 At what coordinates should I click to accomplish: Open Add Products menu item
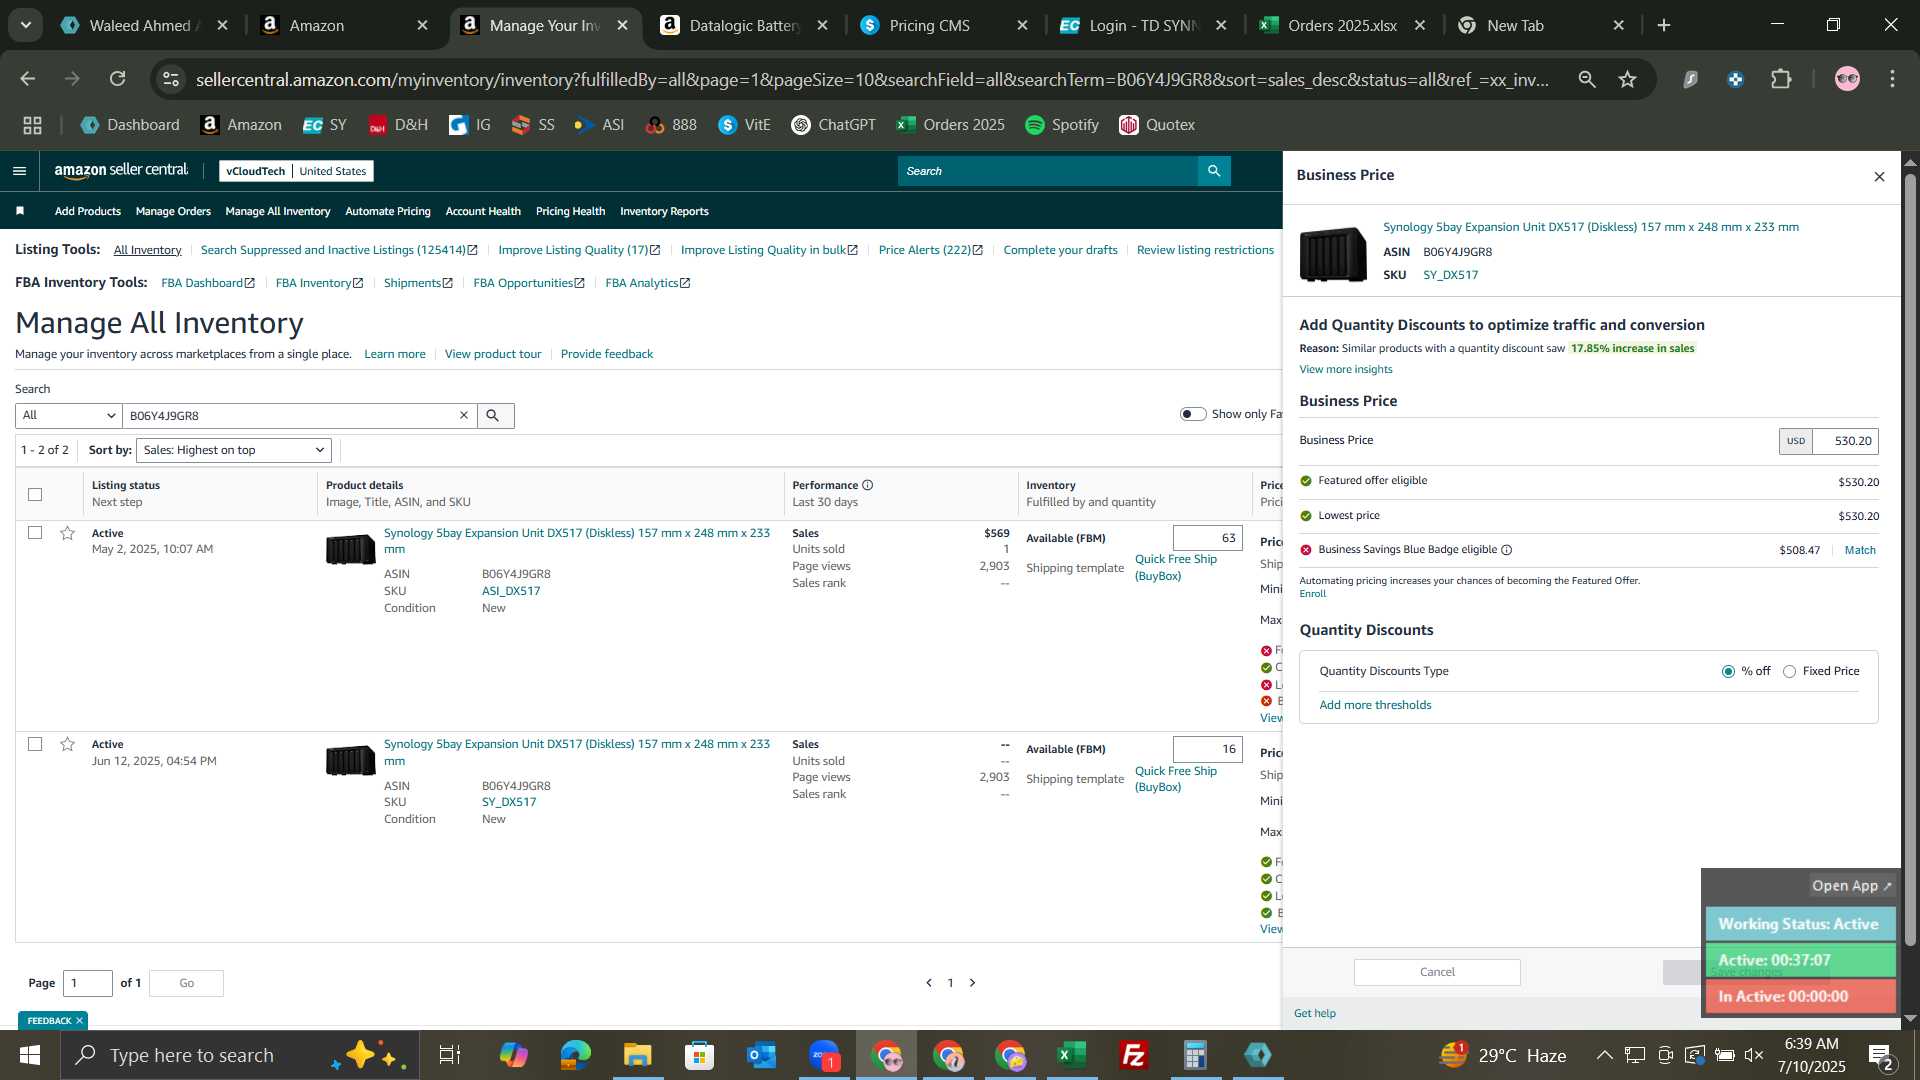[x=88, y=211]
